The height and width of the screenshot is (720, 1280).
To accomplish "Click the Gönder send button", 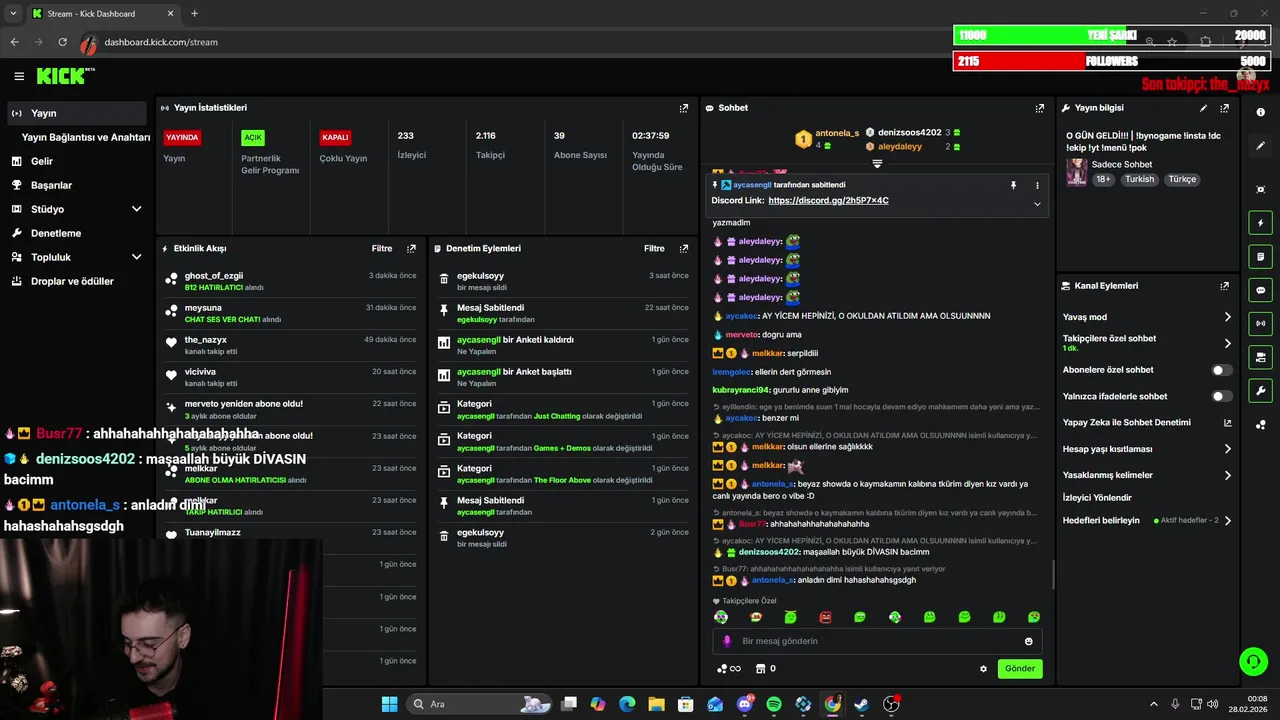I will tap(1020, 669).
